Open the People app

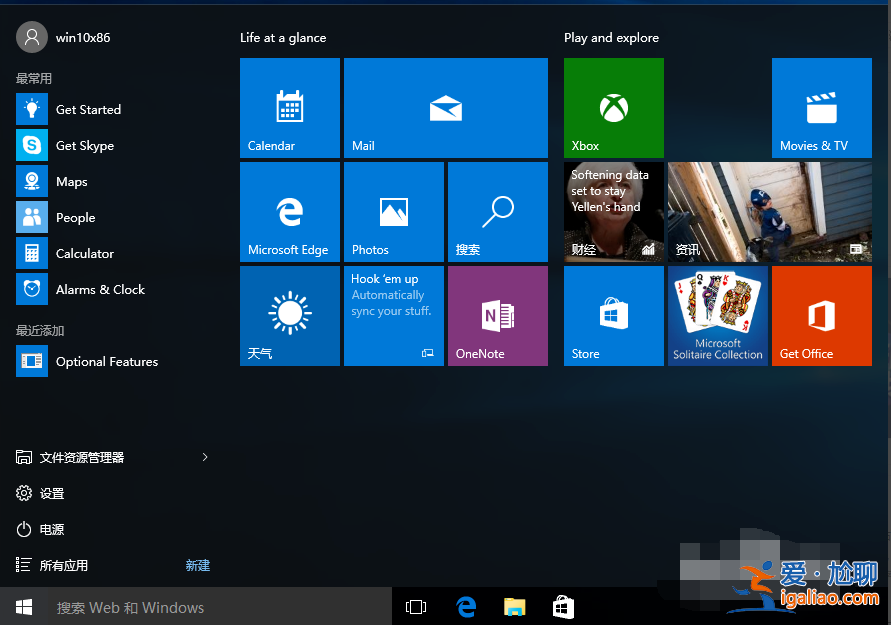point(75,217)
